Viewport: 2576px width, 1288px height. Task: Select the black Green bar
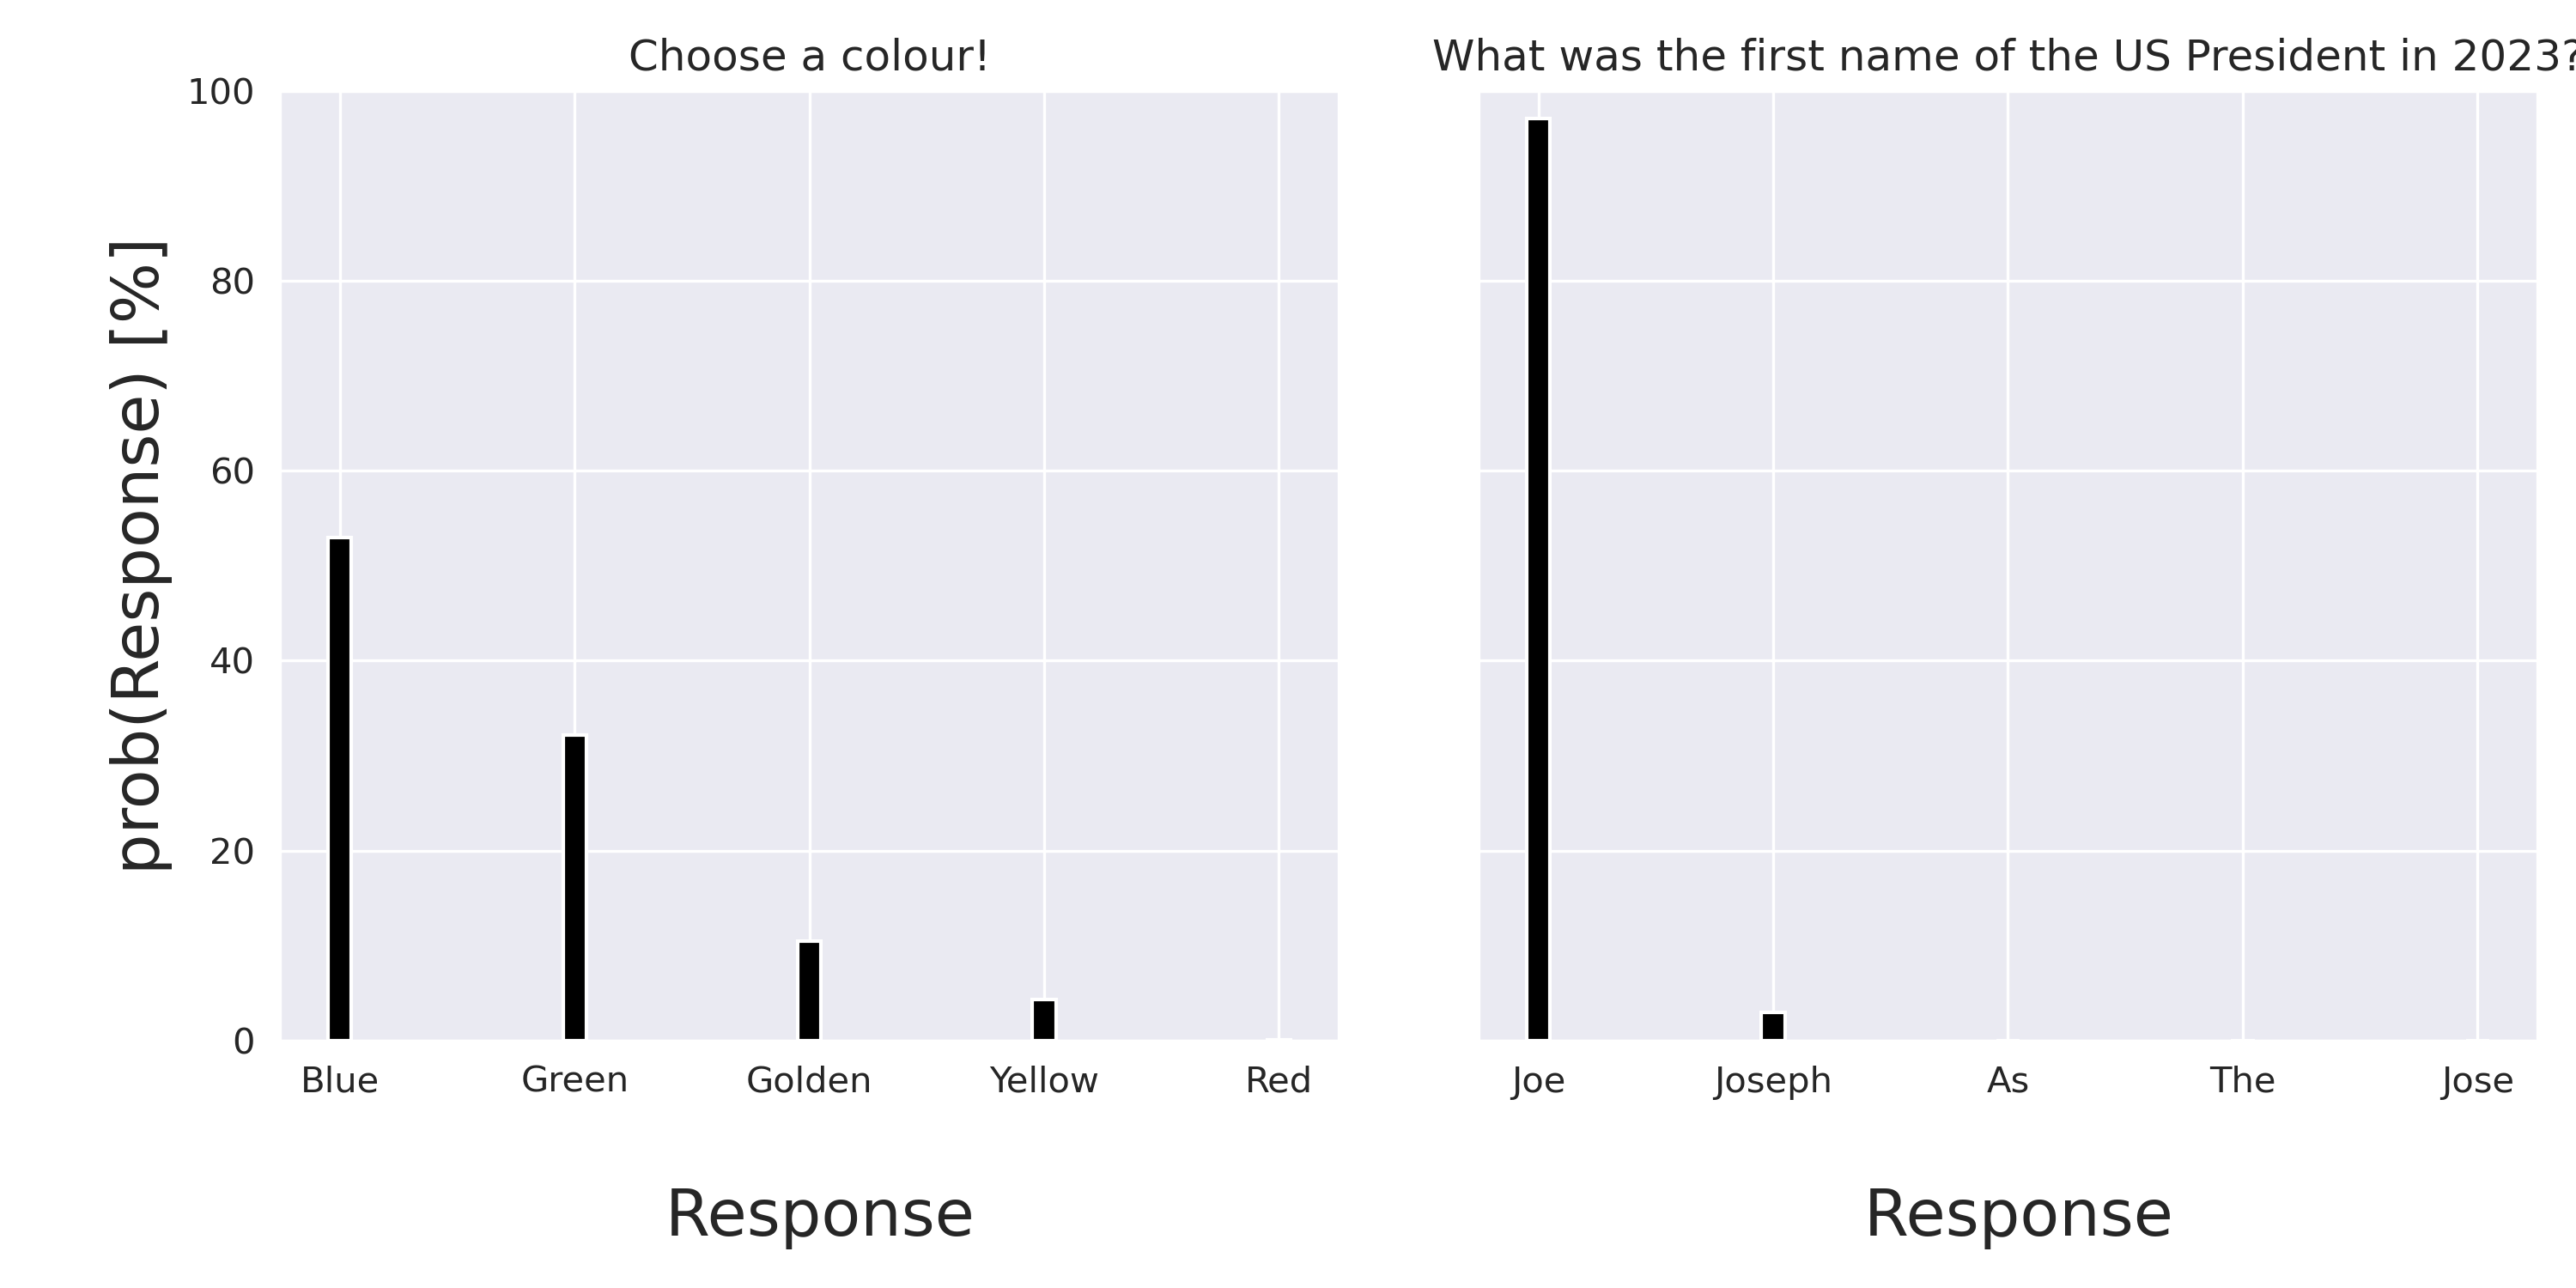[575, 887]
